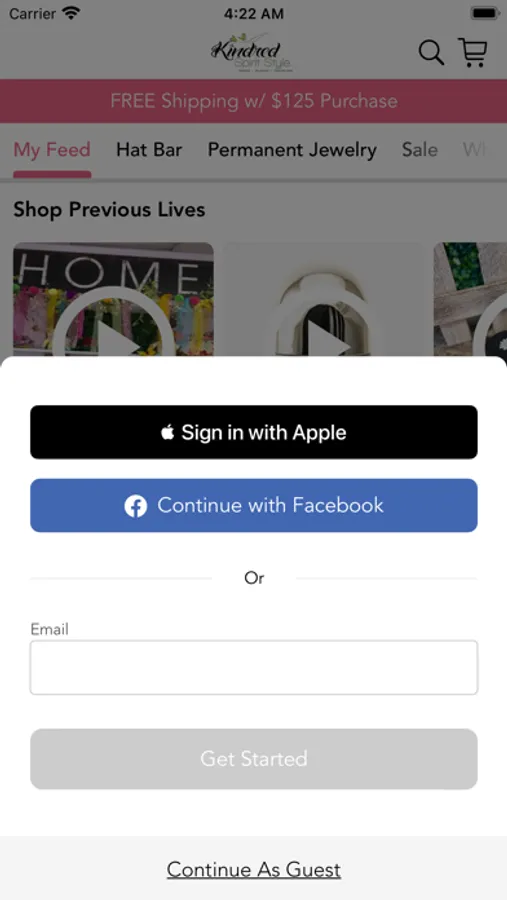Select the Sale tab
This screenshot has height=900, width=507.
[420, 150]
